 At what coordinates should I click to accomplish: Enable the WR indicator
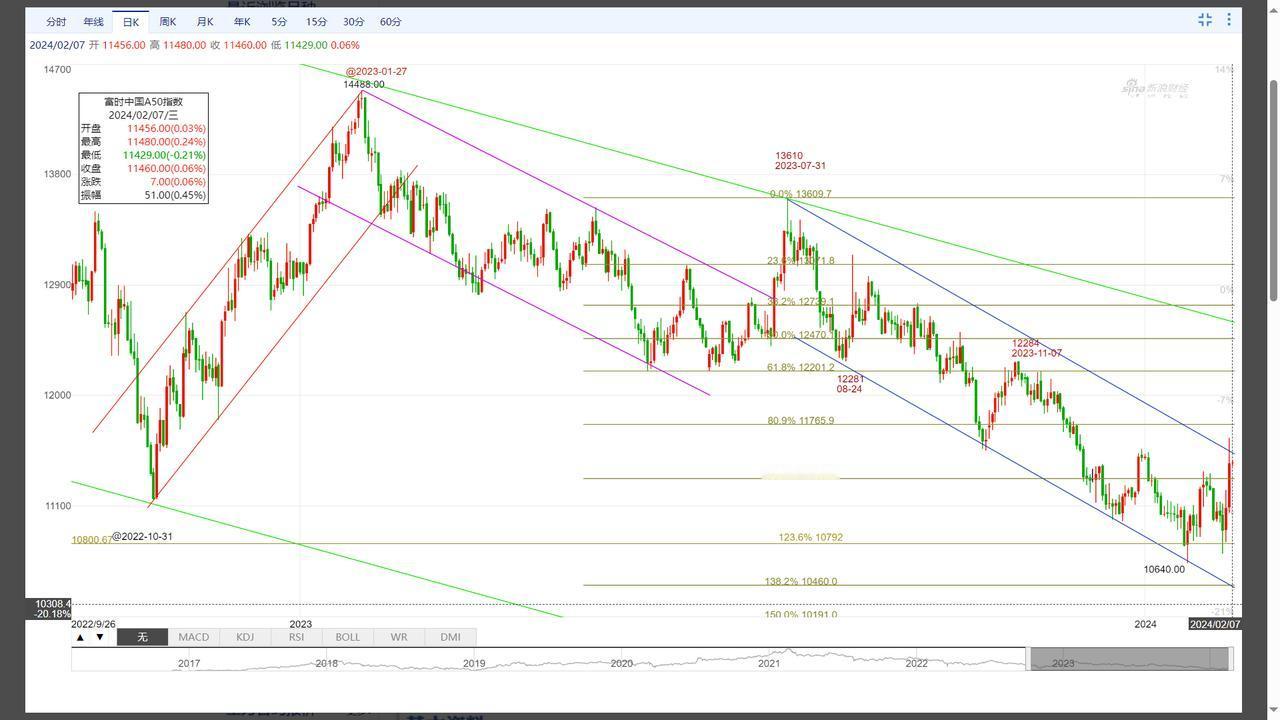[399, 637]
